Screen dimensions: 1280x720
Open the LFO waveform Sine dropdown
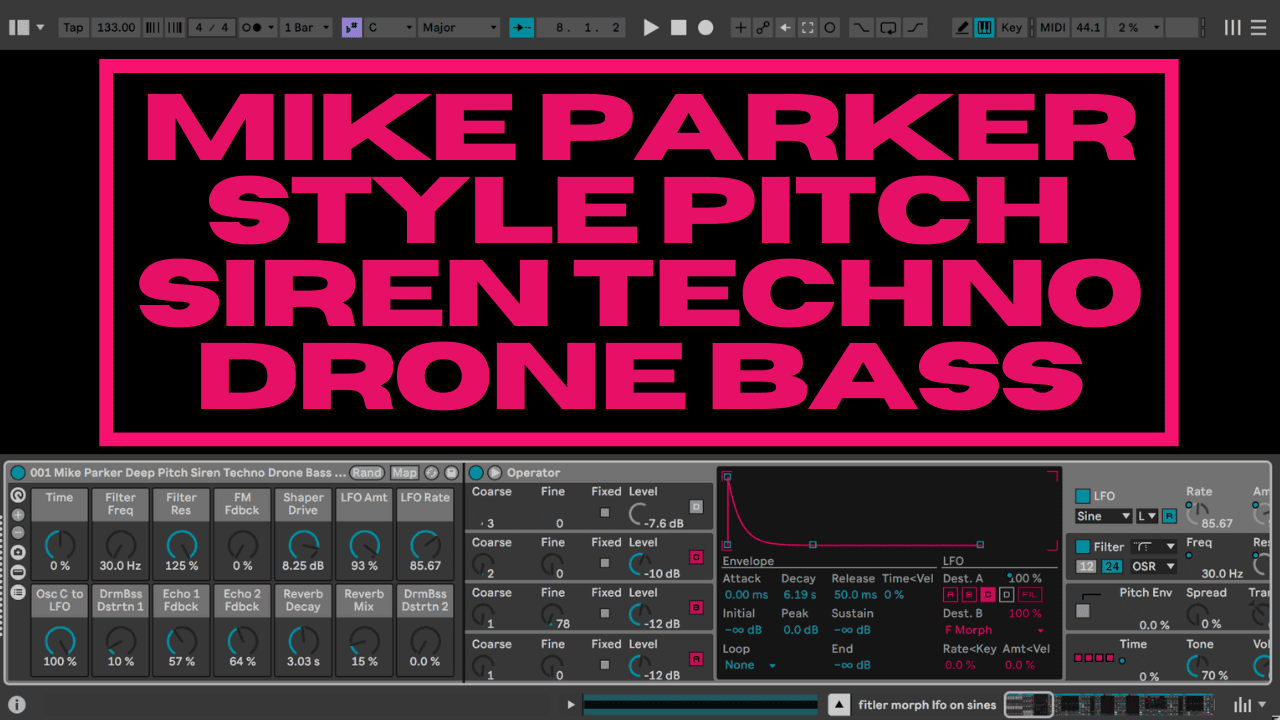(1103, 516)
